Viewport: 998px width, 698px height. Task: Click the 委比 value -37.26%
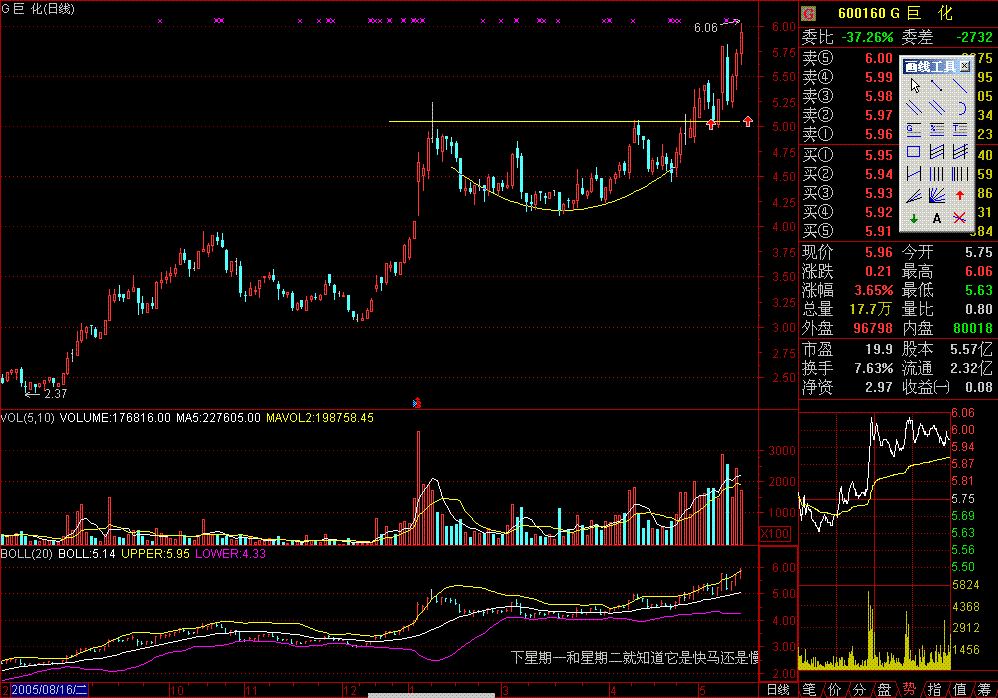(x=867, y=38)
